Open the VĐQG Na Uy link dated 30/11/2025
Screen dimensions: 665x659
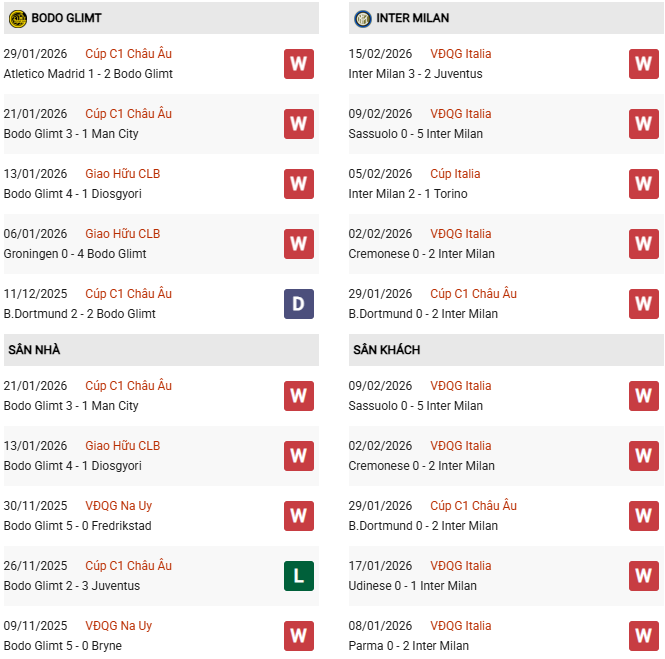(118, 506)
